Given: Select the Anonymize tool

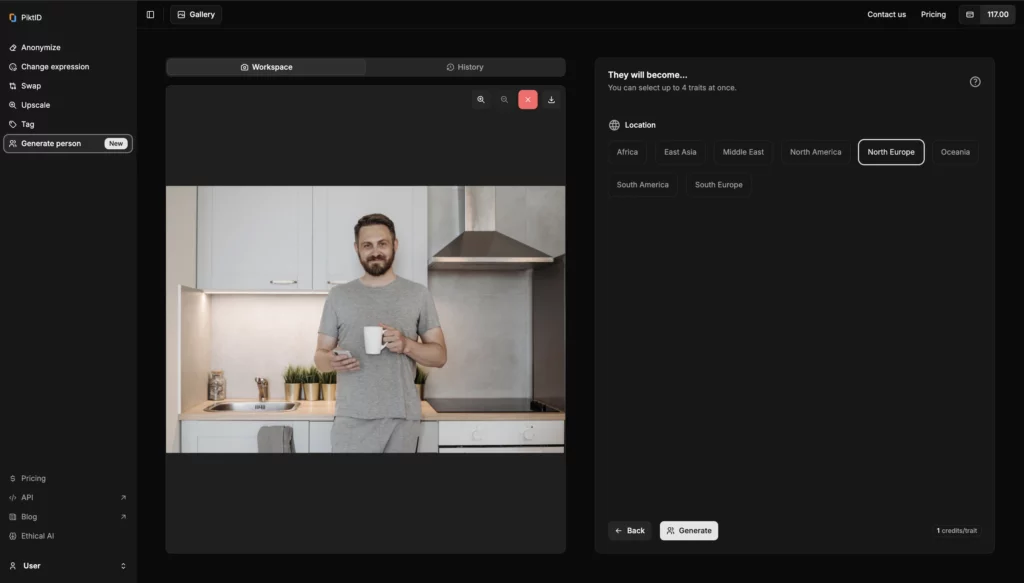Looking at the screenshot, I should point(41,47).
